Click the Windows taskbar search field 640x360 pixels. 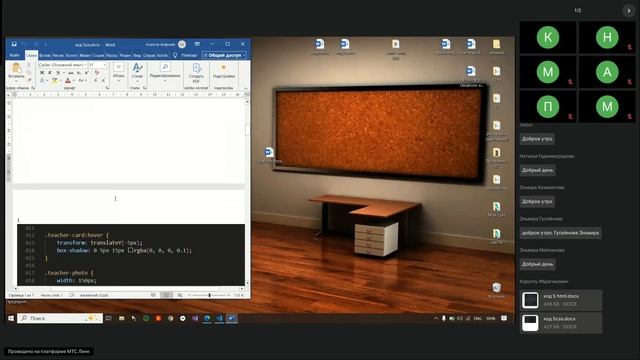click(60, 318)
